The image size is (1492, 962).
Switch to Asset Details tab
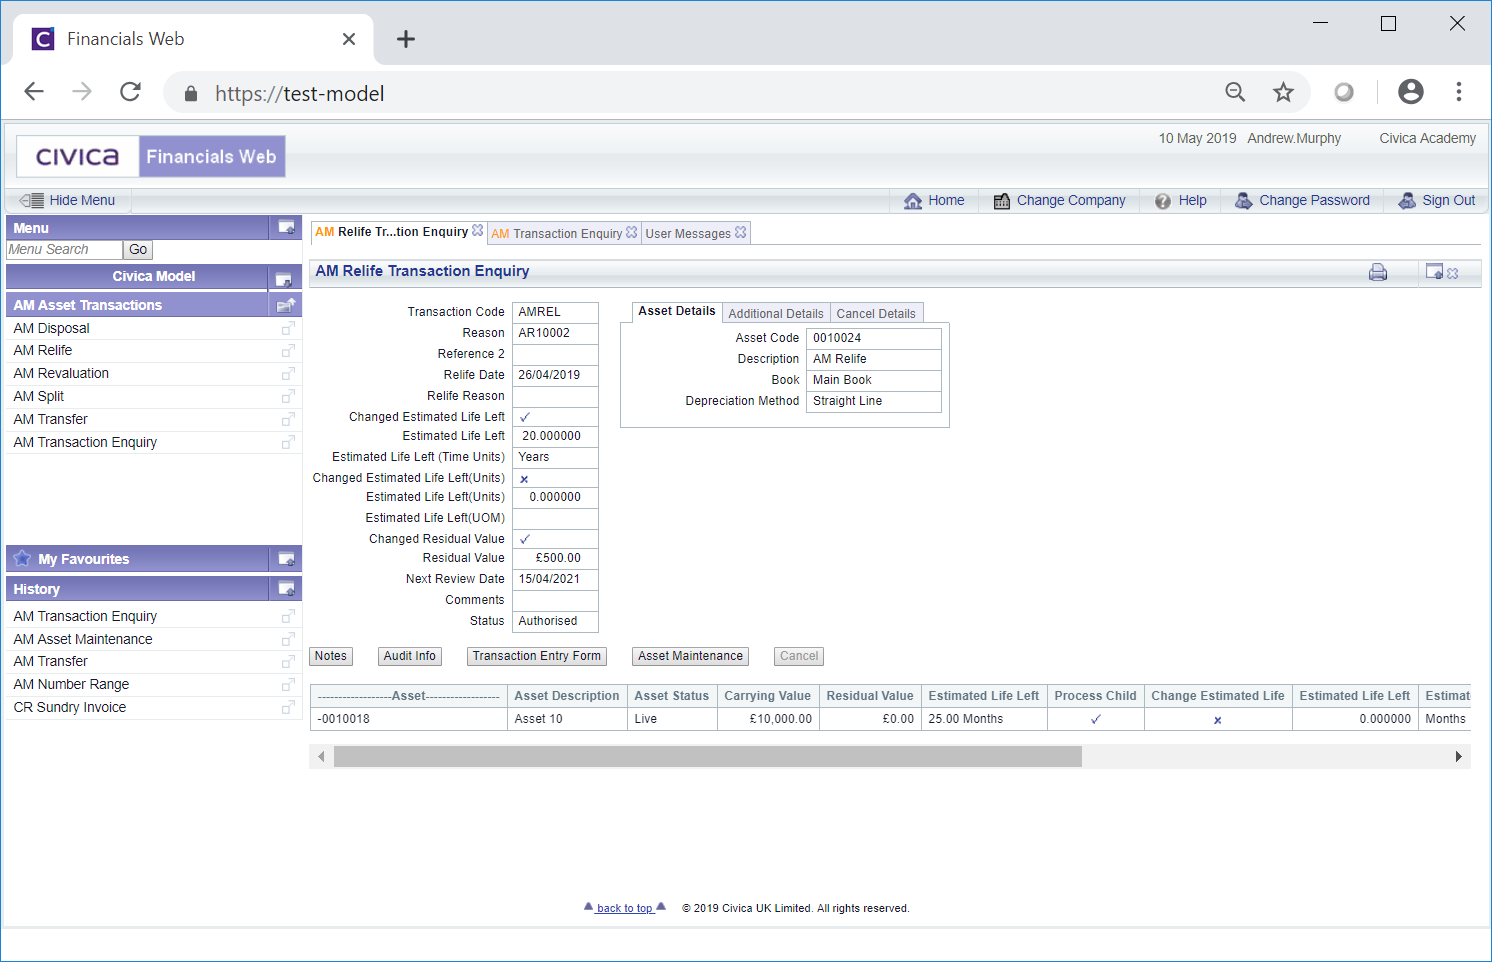pyautogui.click(x=677, y=312)
